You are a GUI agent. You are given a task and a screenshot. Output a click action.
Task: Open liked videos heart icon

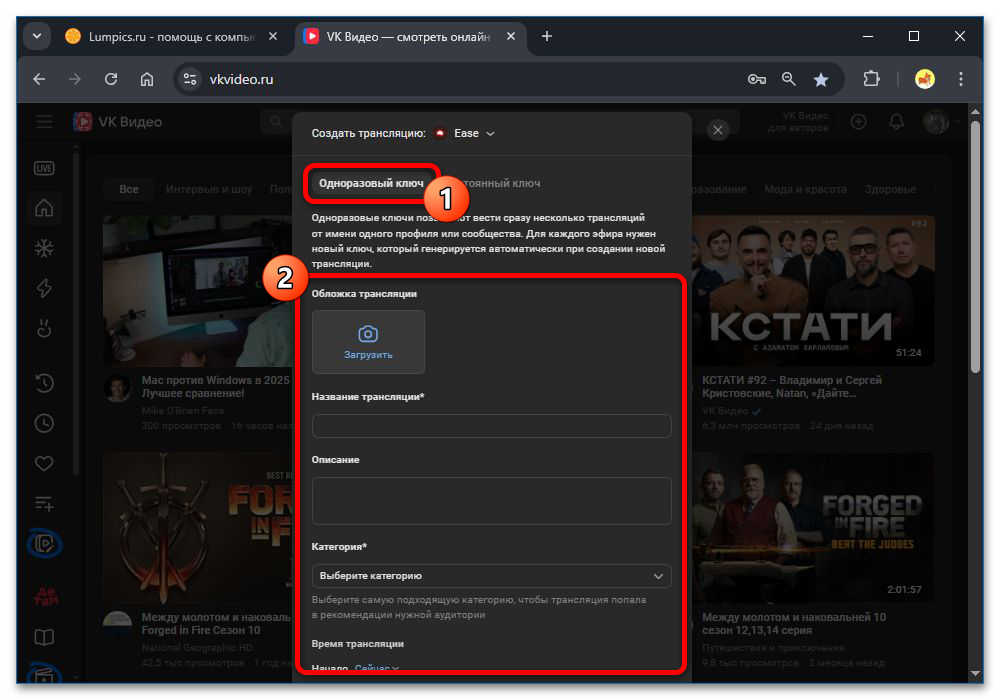click(44, 463)
